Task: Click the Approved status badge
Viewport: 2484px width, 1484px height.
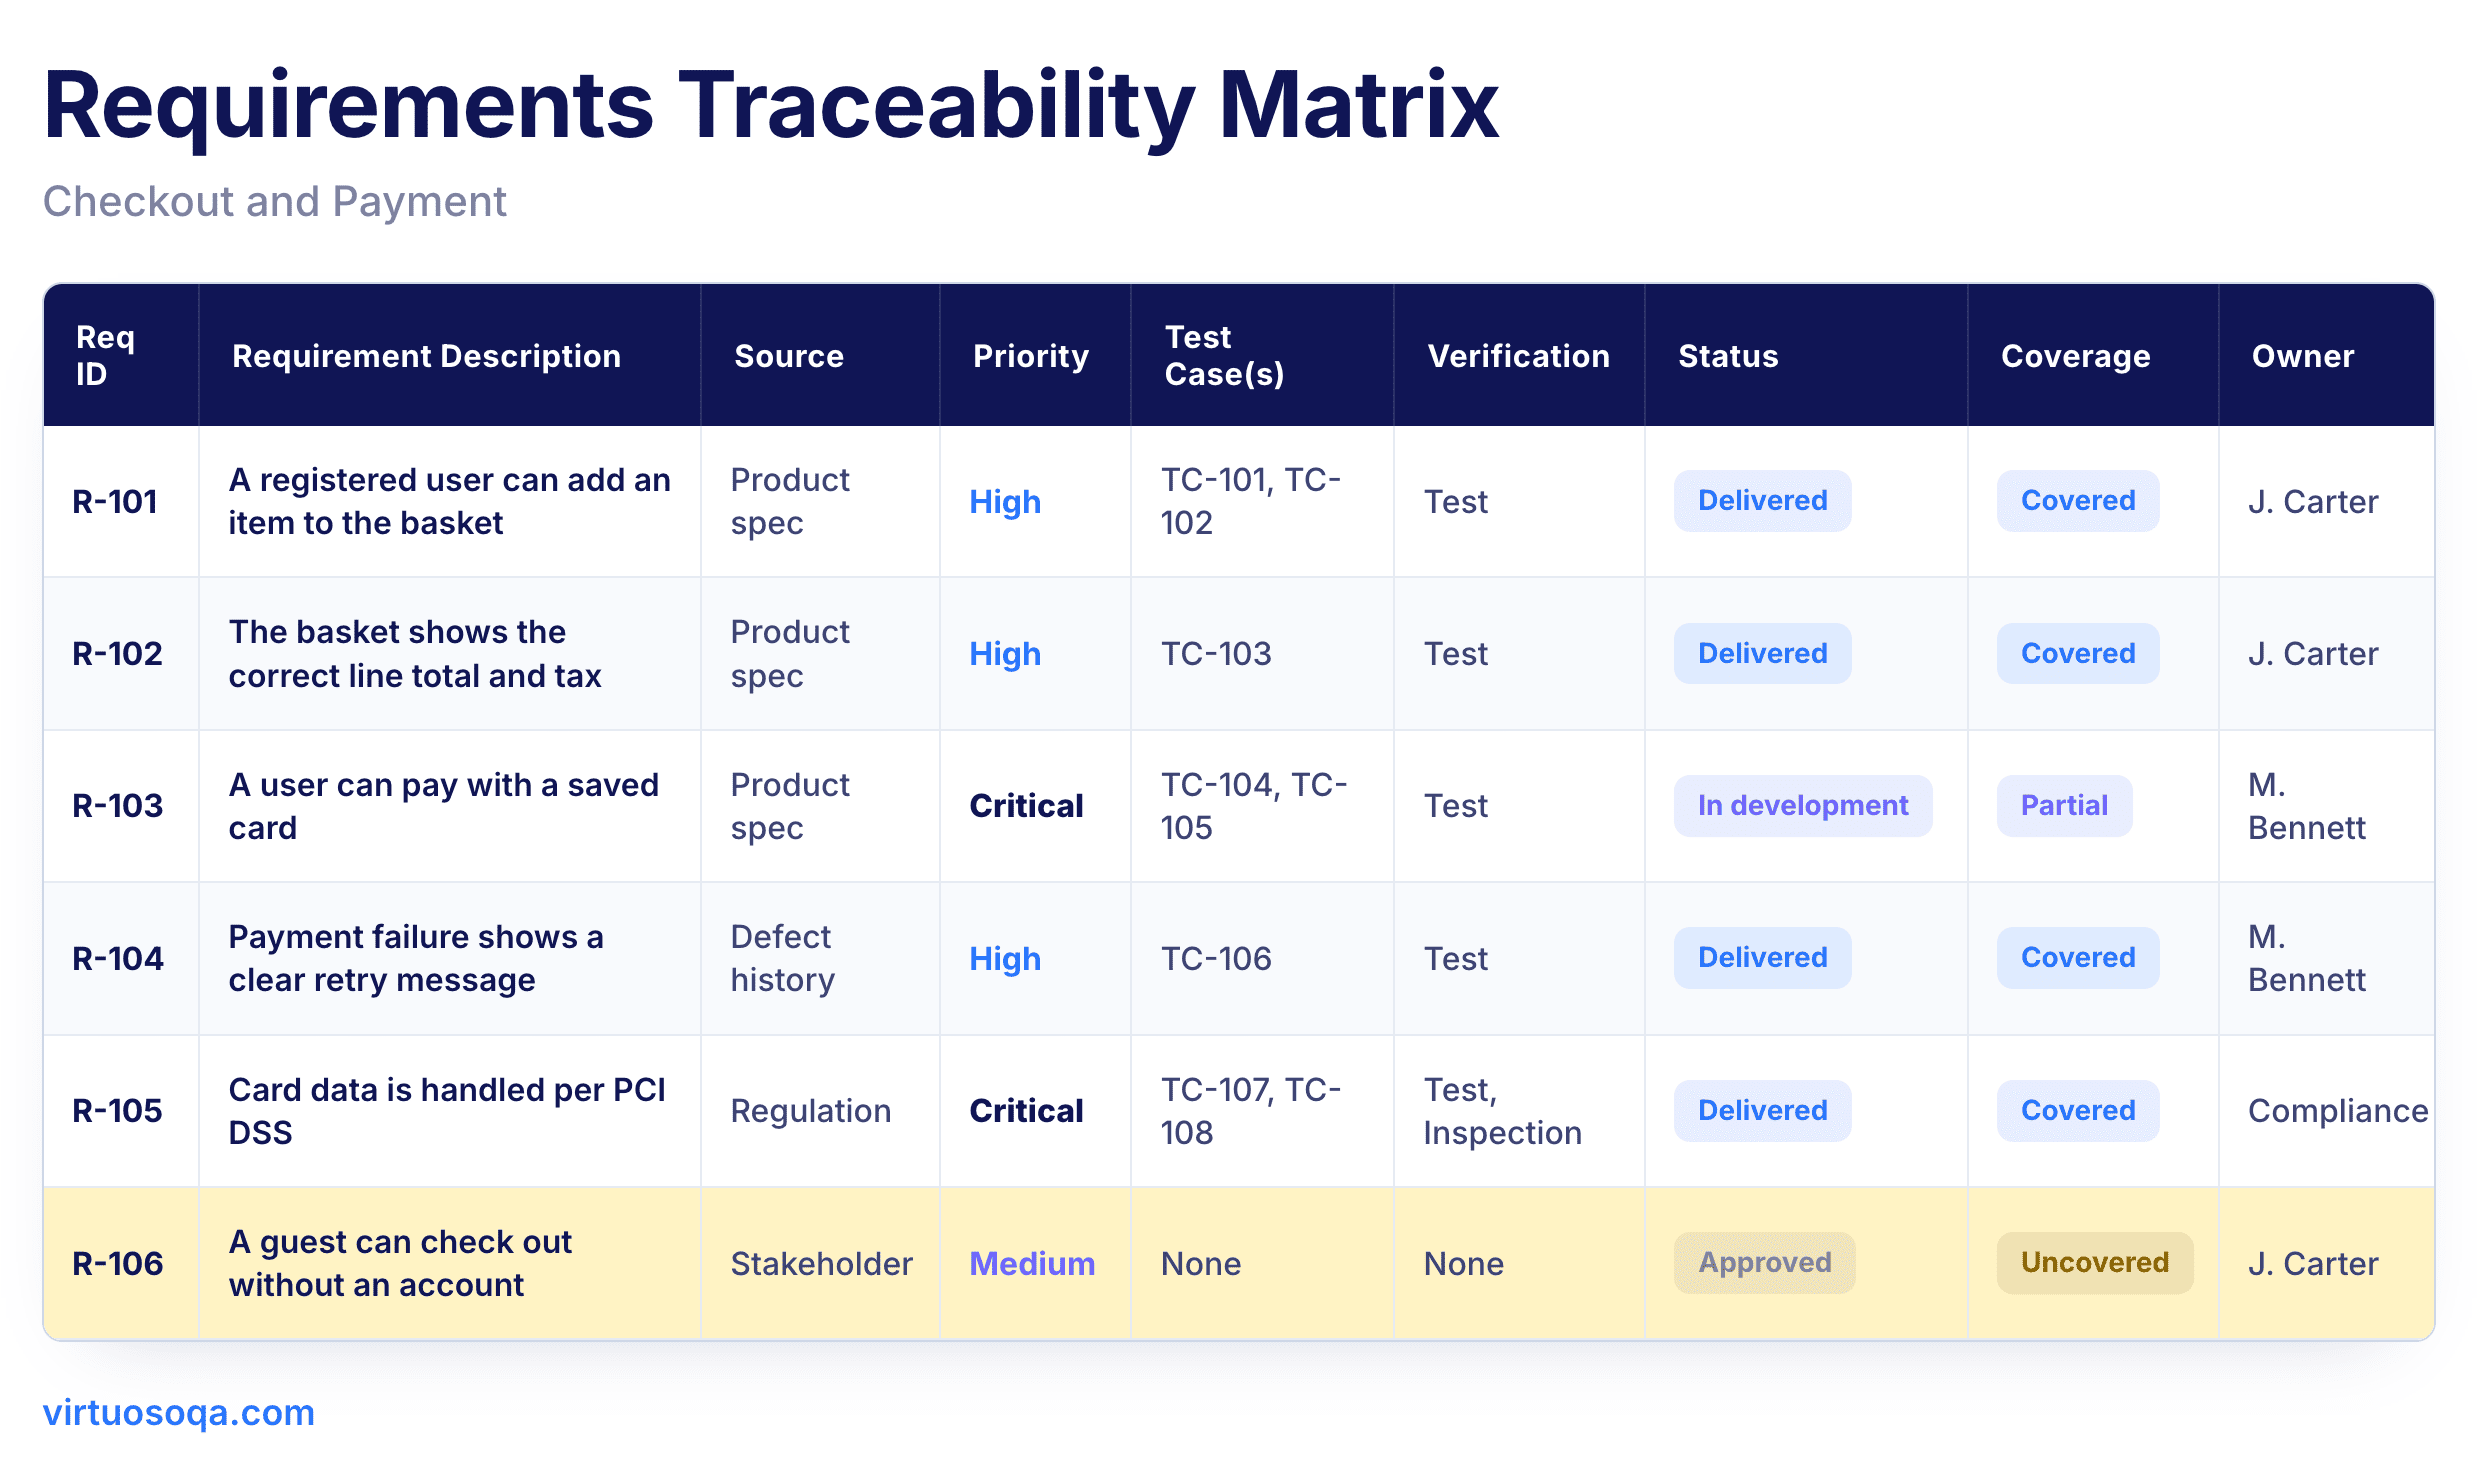Action: coord(1764,1263)
